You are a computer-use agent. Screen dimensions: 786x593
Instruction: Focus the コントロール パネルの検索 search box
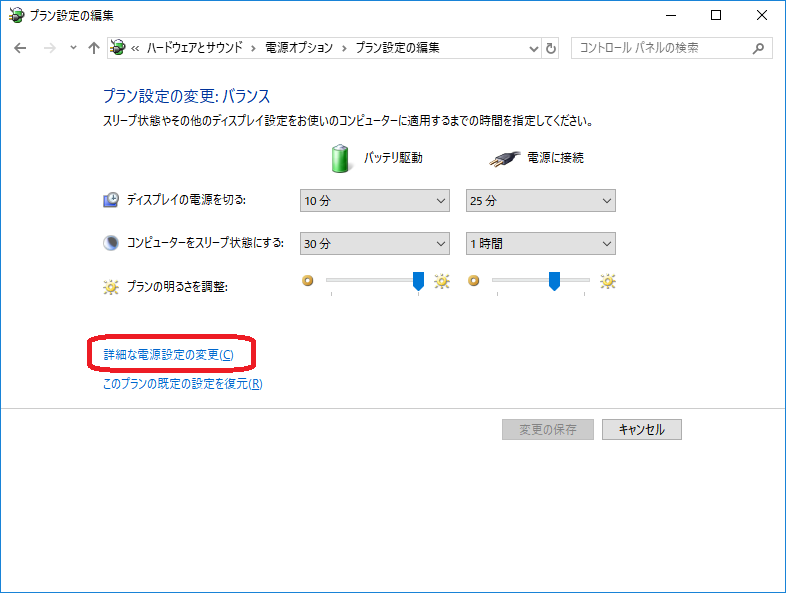(671, 48)
